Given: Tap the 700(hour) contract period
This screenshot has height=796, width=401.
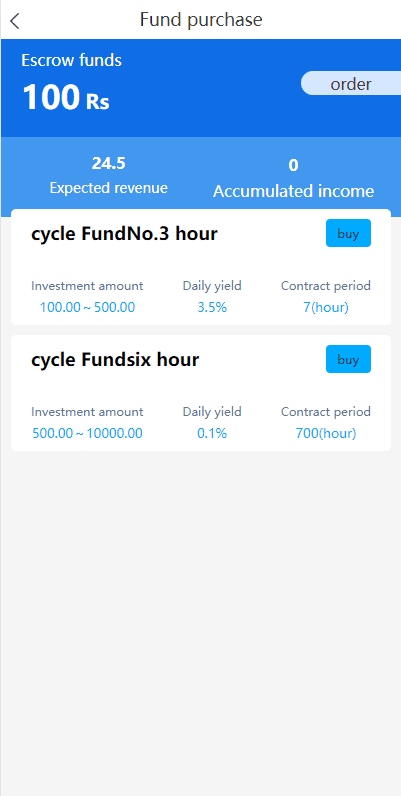Looking at the screenshot, I should pos(326,434).
